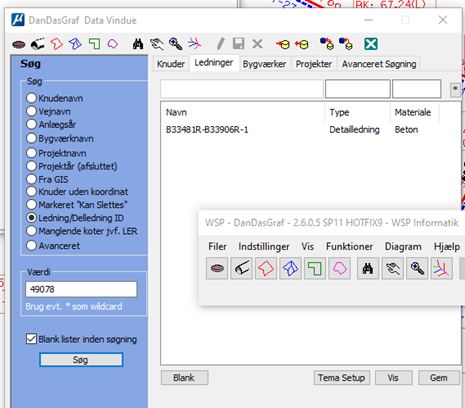465x408 pixels.
Task: Select the Bygværknavn radio button
Action: coord(31,138)
